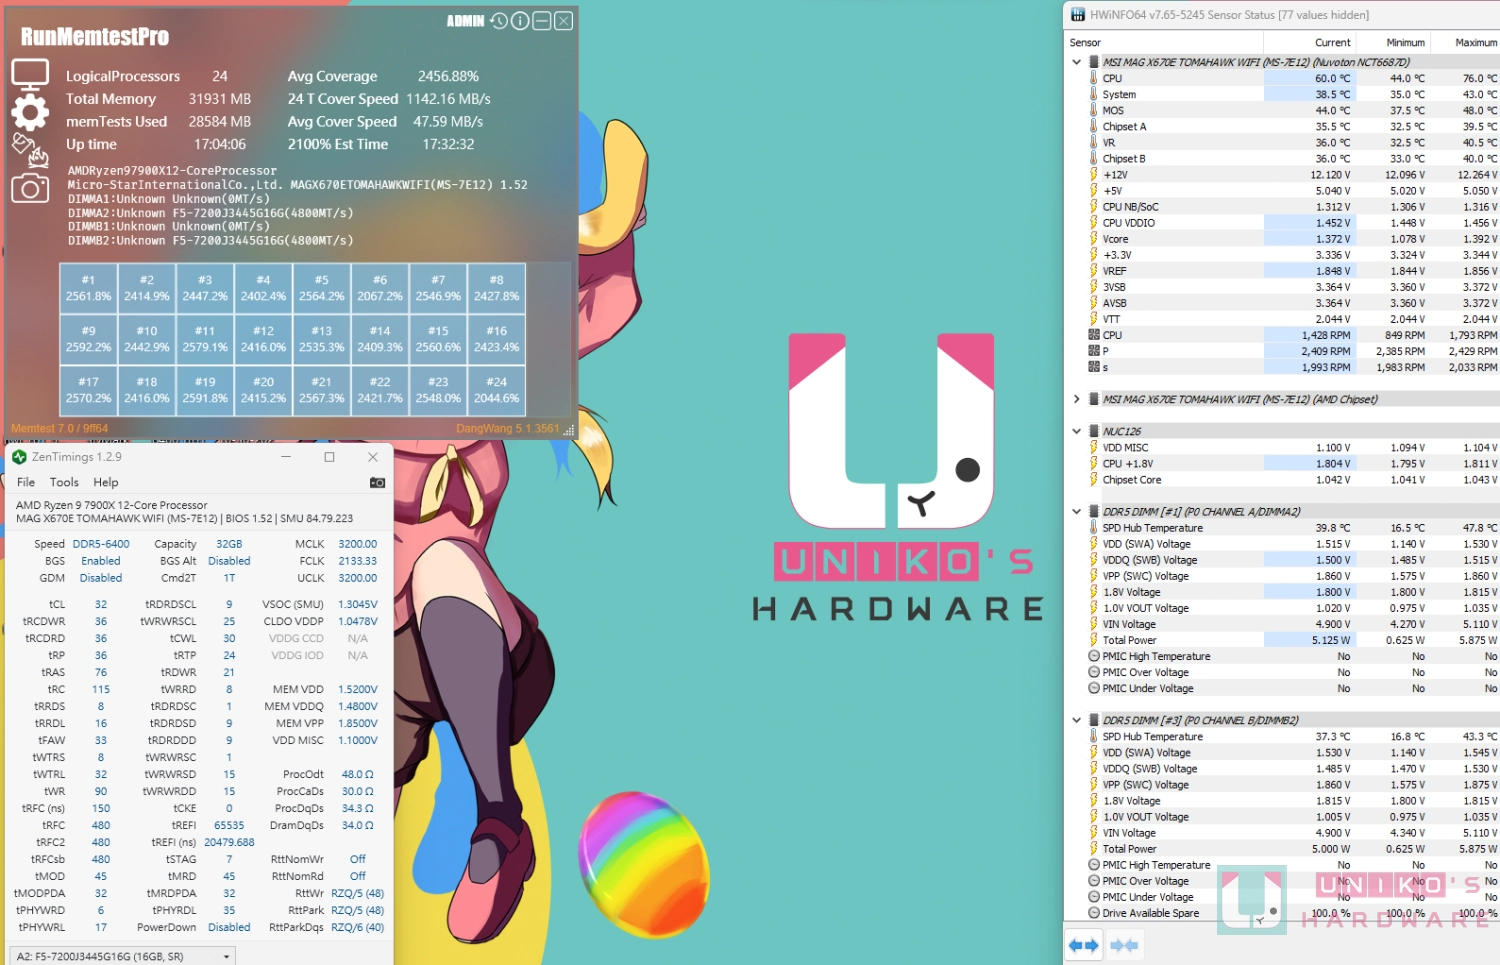Collapse the NUC126 sensor group
The height and width of the screenshot is (965, 1500).
pyautogui.click(x=1076, y=431)
